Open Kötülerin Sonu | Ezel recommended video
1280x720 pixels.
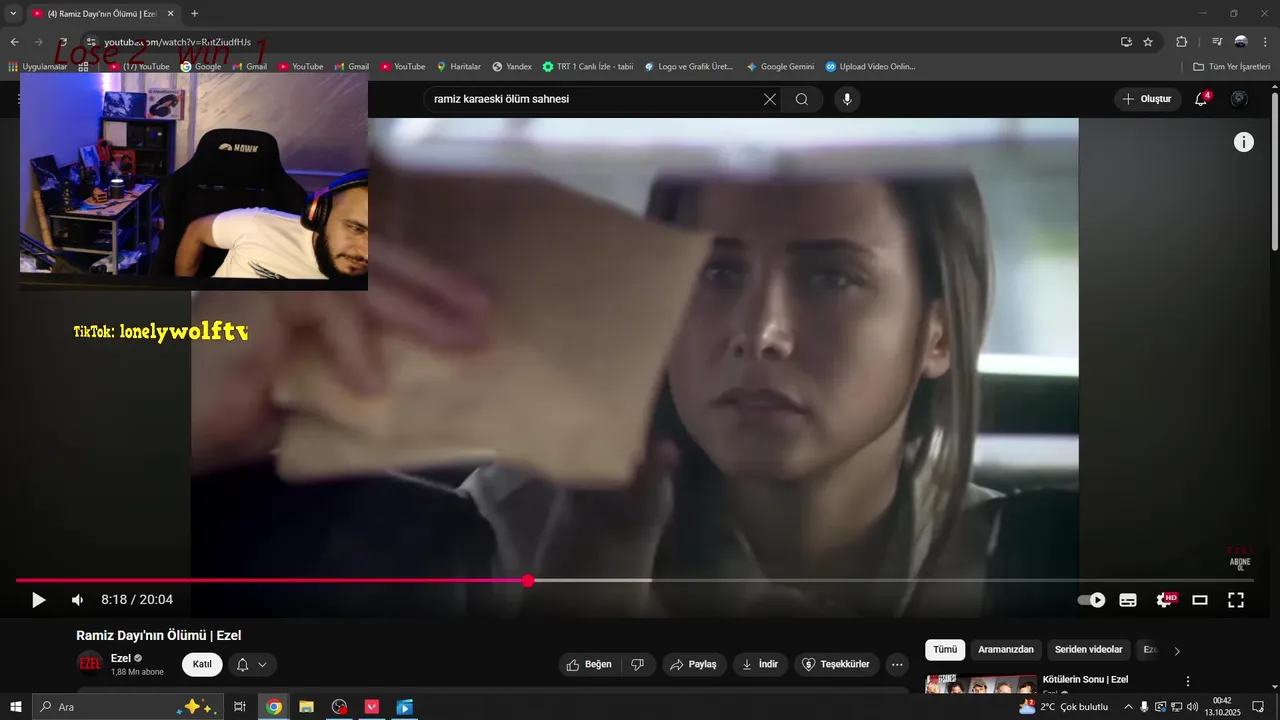[x=1085, y=680]
